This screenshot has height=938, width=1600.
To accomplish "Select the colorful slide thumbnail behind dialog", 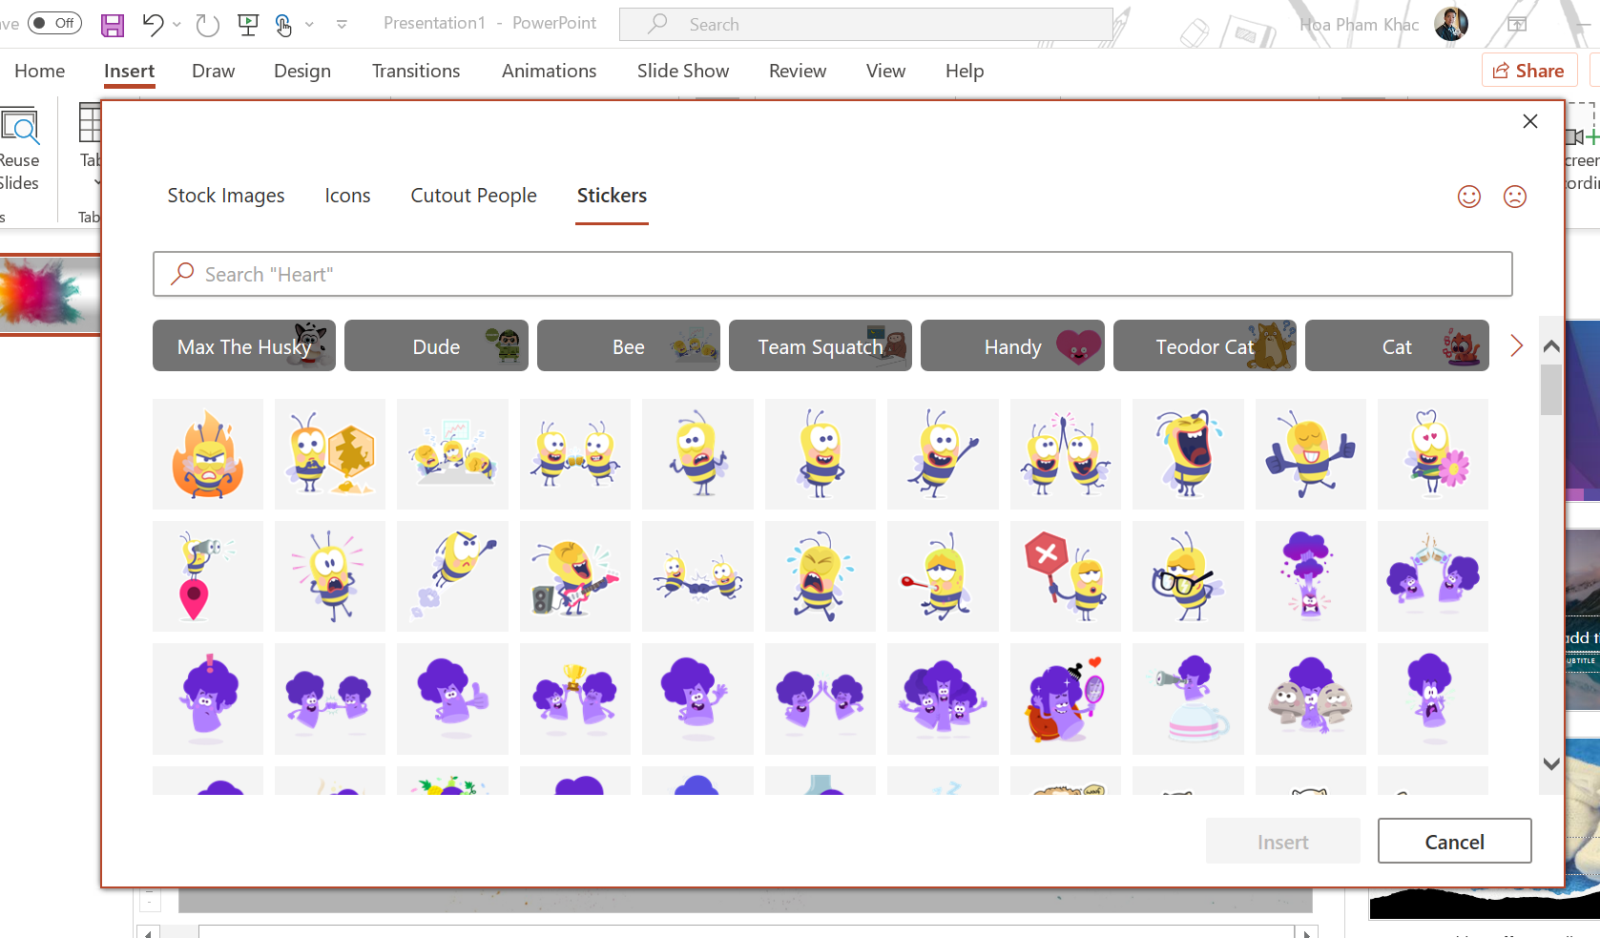I will coord(50,295).
